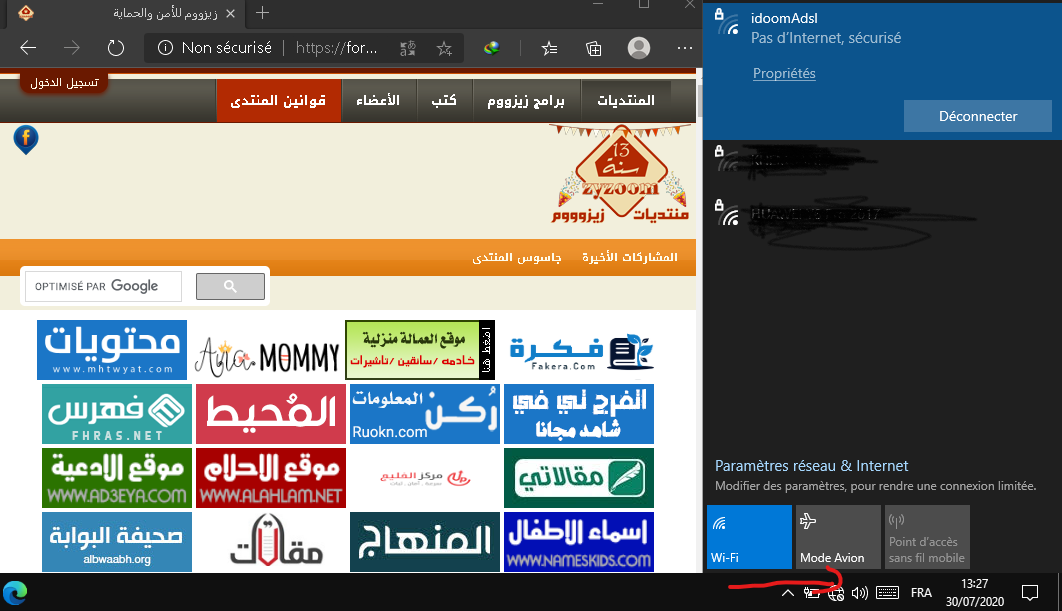This screenshot has height=611, width=1062.
Task: Open the volume speaker tray icon
Action: point(860,593)
